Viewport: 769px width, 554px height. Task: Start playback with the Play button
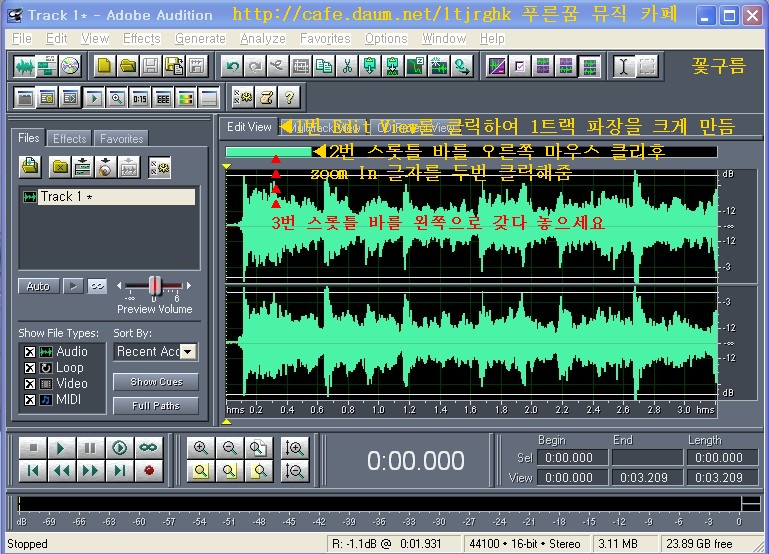coord(61,448)
